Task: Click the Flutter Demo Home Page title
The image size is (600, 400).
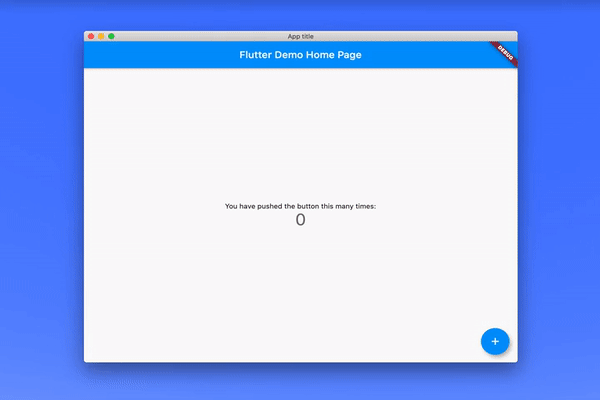Action: [x=300, y=55]
